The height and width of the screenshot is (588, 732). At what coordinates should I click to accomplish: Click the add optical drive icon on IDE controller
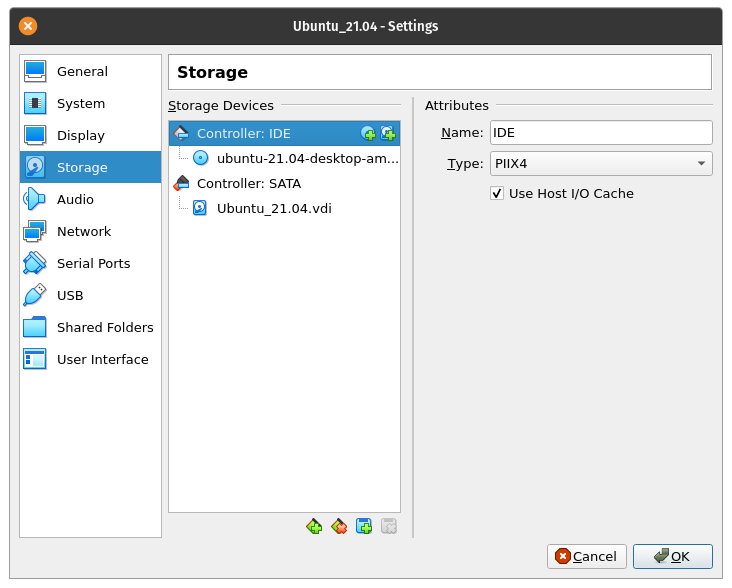click(x=368, y=133)
